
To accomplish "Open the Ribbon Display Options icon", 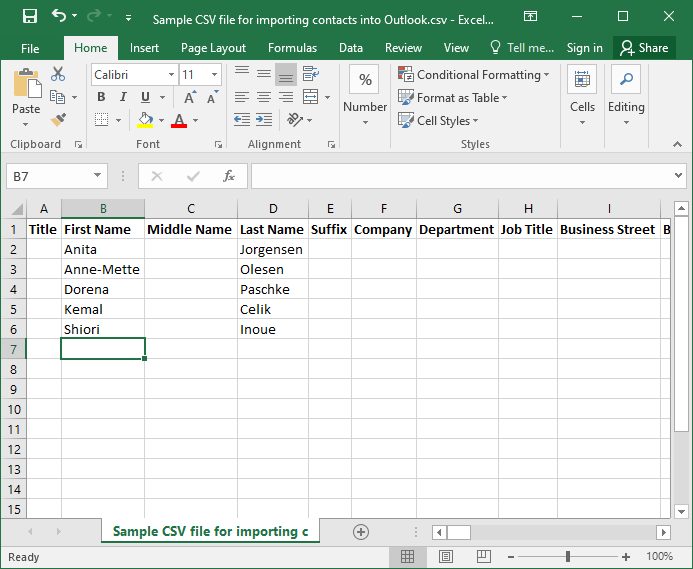I will pos(530,17).
